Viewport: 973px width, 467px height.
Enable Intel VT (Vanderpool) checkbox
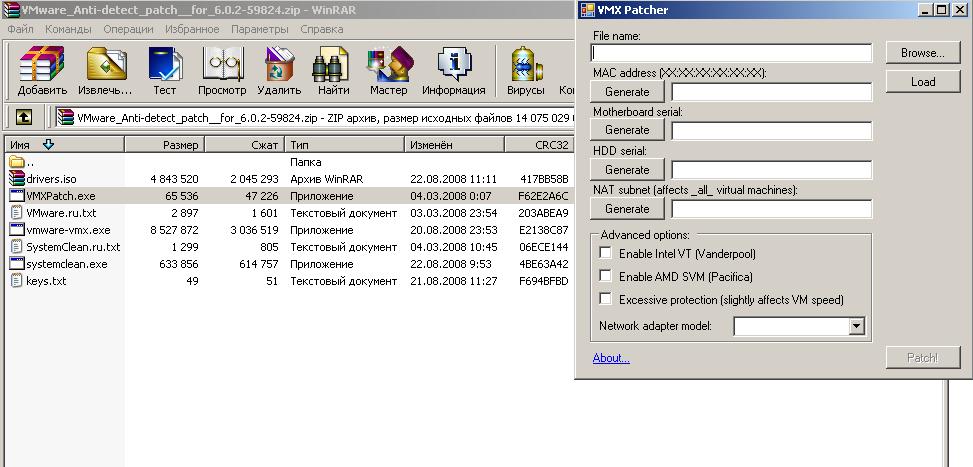tap(605, 253)
